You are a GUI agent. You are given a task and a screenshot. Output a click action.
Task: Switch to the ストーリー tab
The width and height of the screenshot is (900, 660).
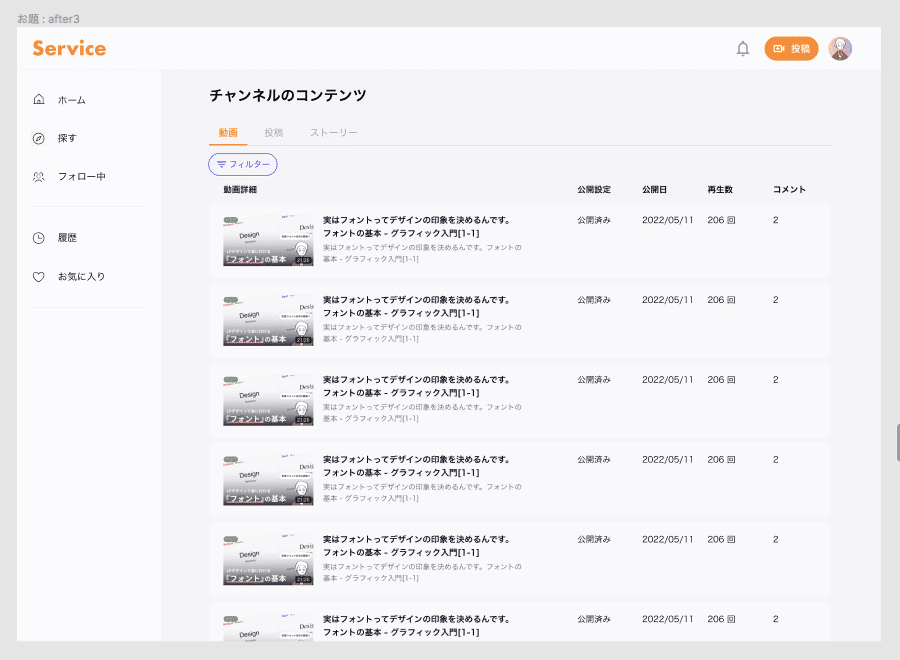333,133
